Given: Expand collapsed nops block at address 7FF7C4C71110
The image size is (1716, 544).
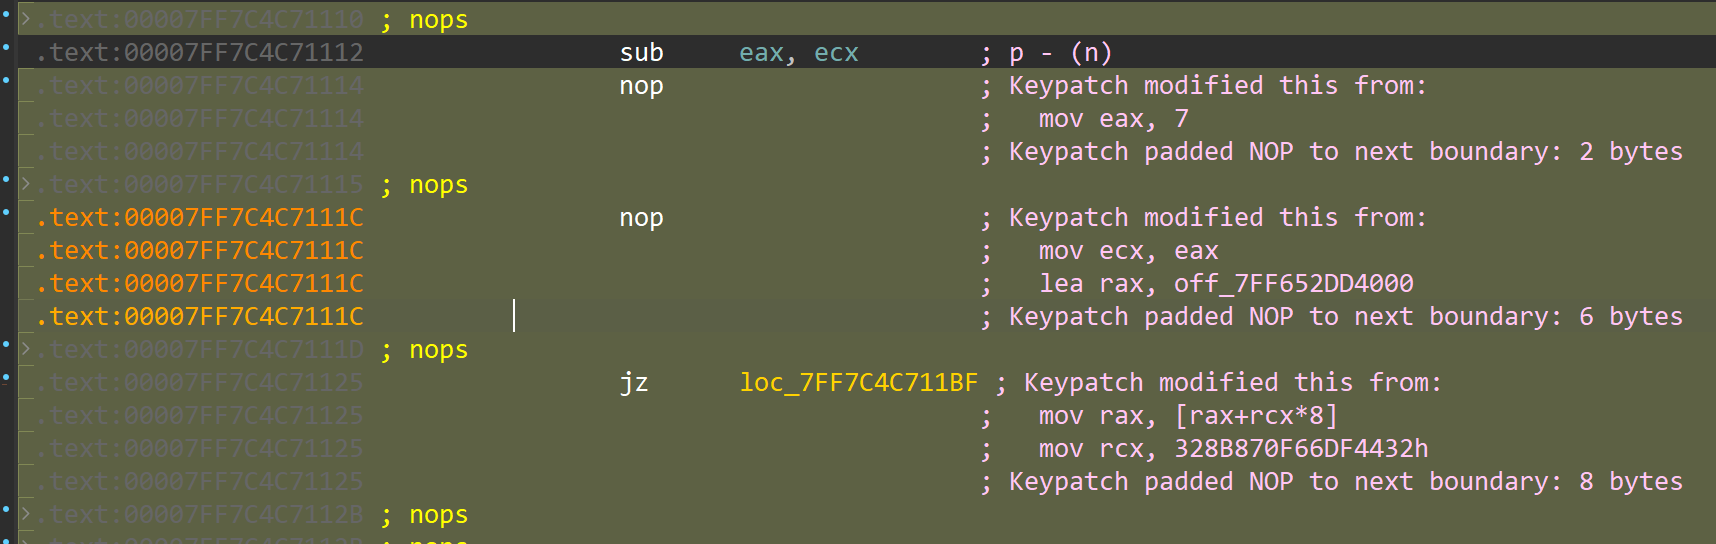Looking at the screenshot, I should coord(26,19).
